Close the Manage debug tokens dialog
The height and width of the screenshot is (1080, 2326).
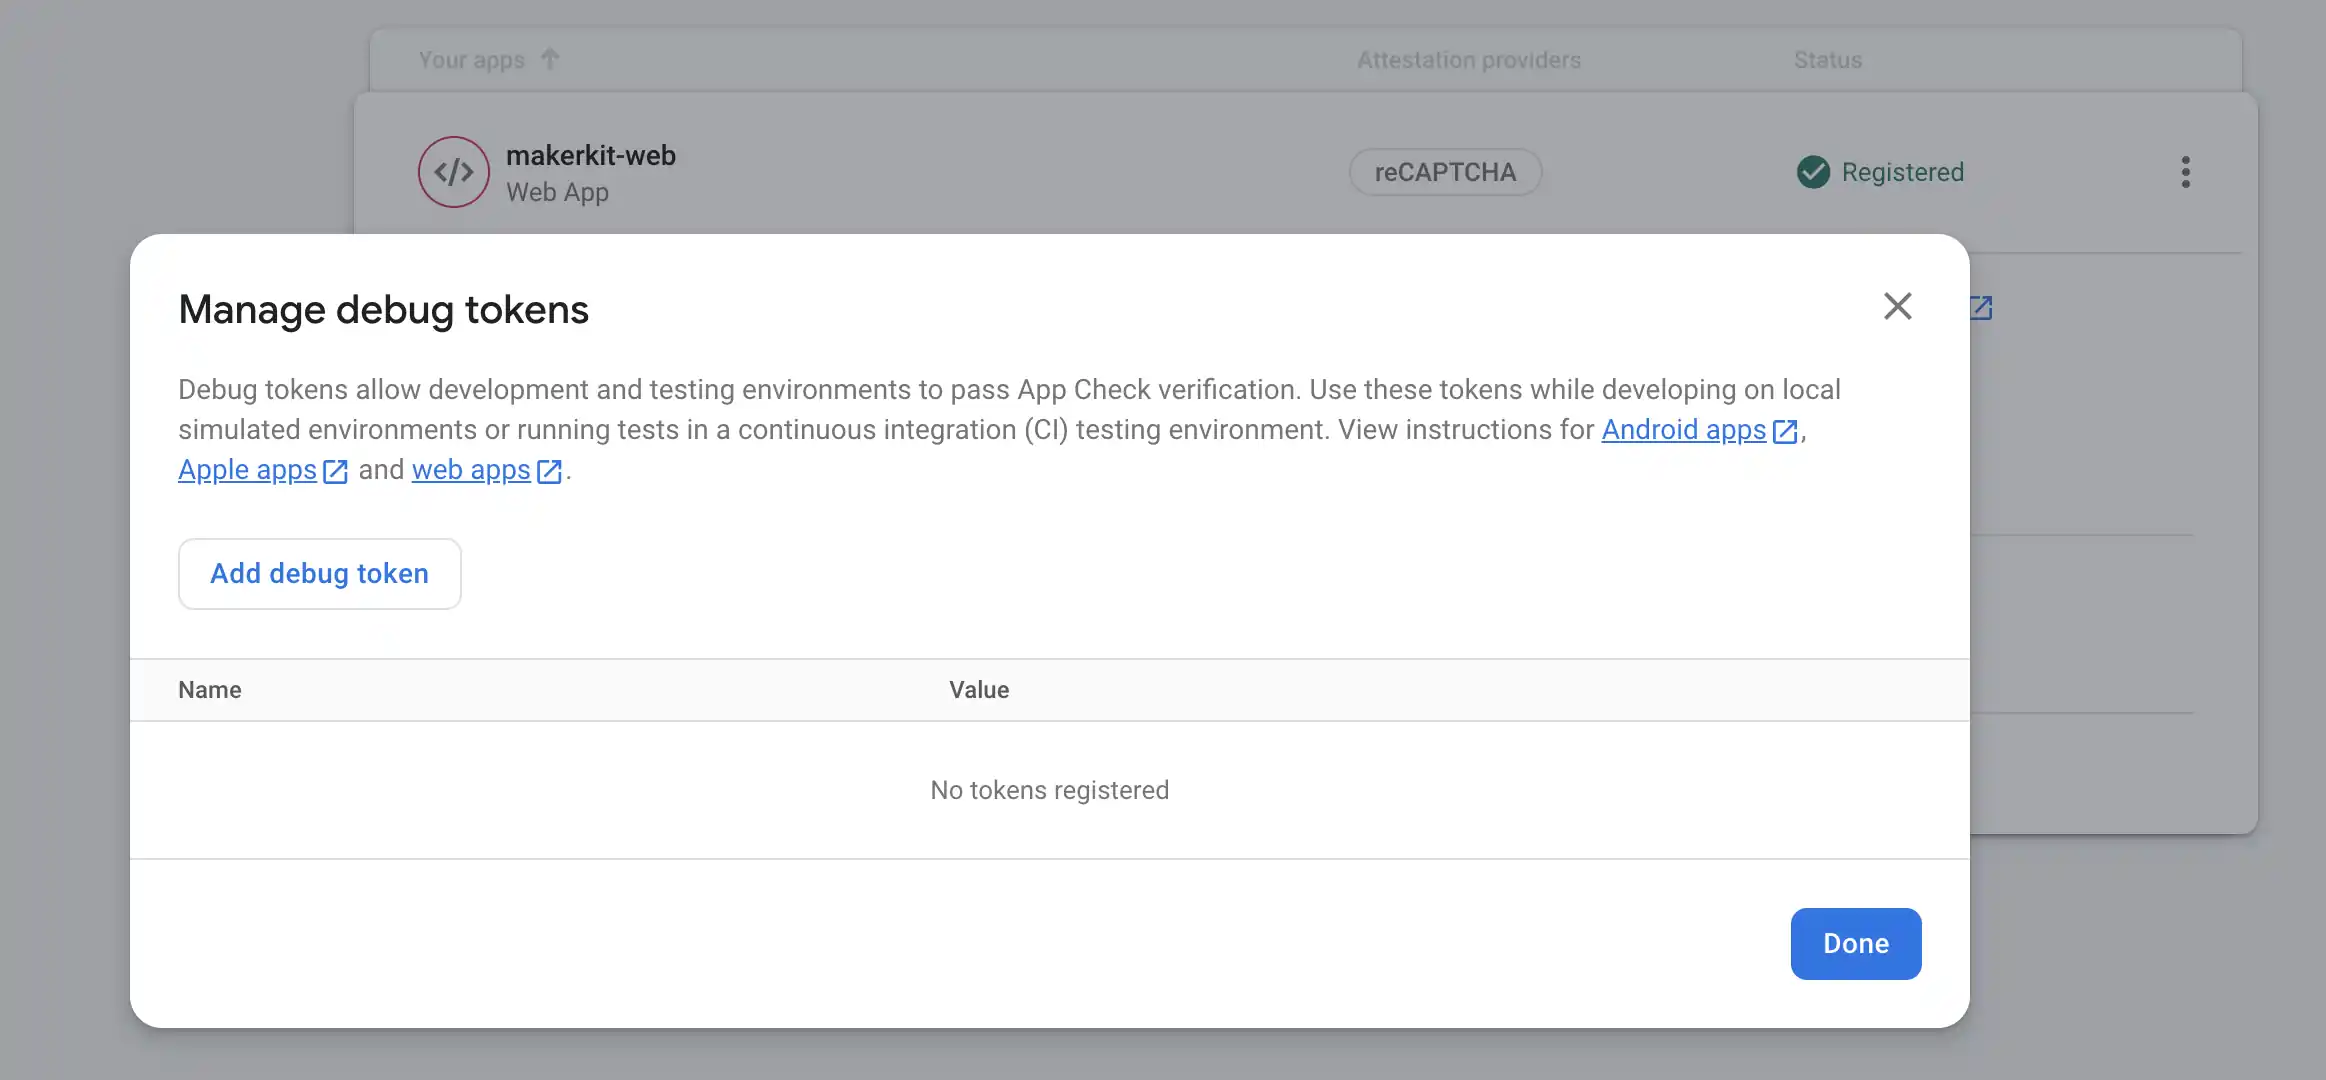(1897, 306)
